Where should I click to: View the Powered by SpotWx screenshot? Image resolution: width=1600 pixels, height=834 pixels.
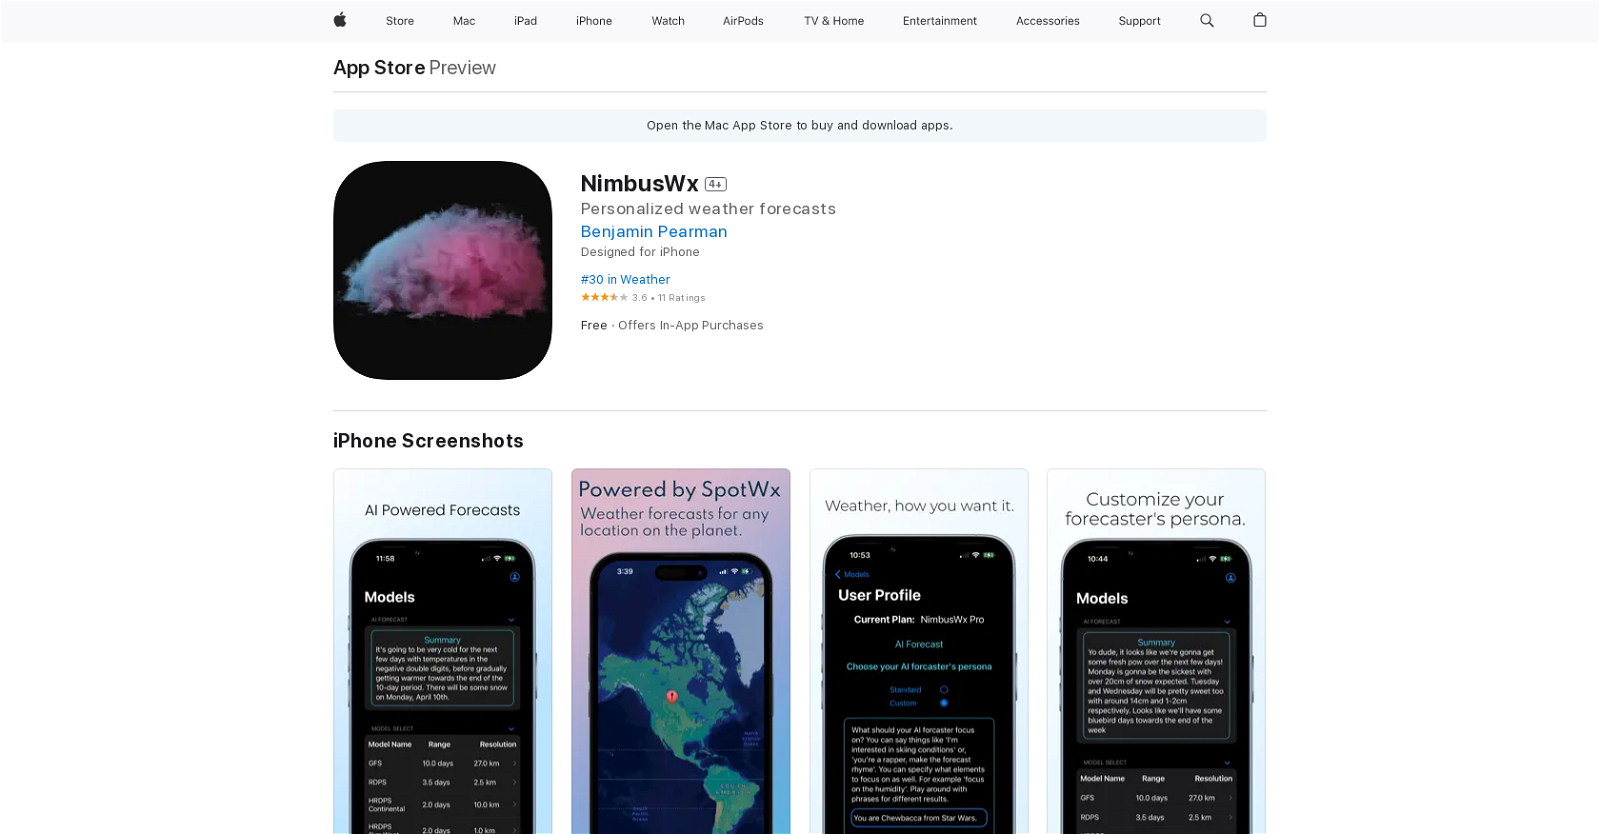coord(681,651)
